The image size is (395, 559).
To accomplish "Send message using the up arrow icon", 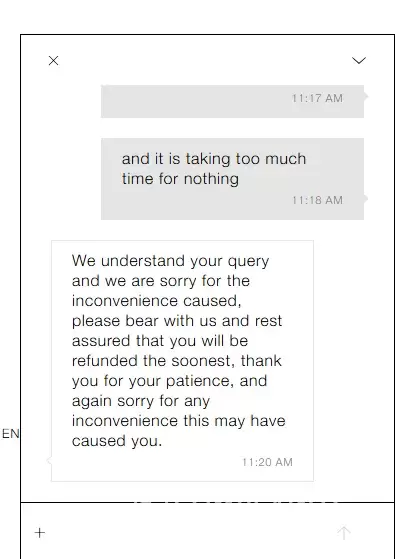I will (344, 533).
